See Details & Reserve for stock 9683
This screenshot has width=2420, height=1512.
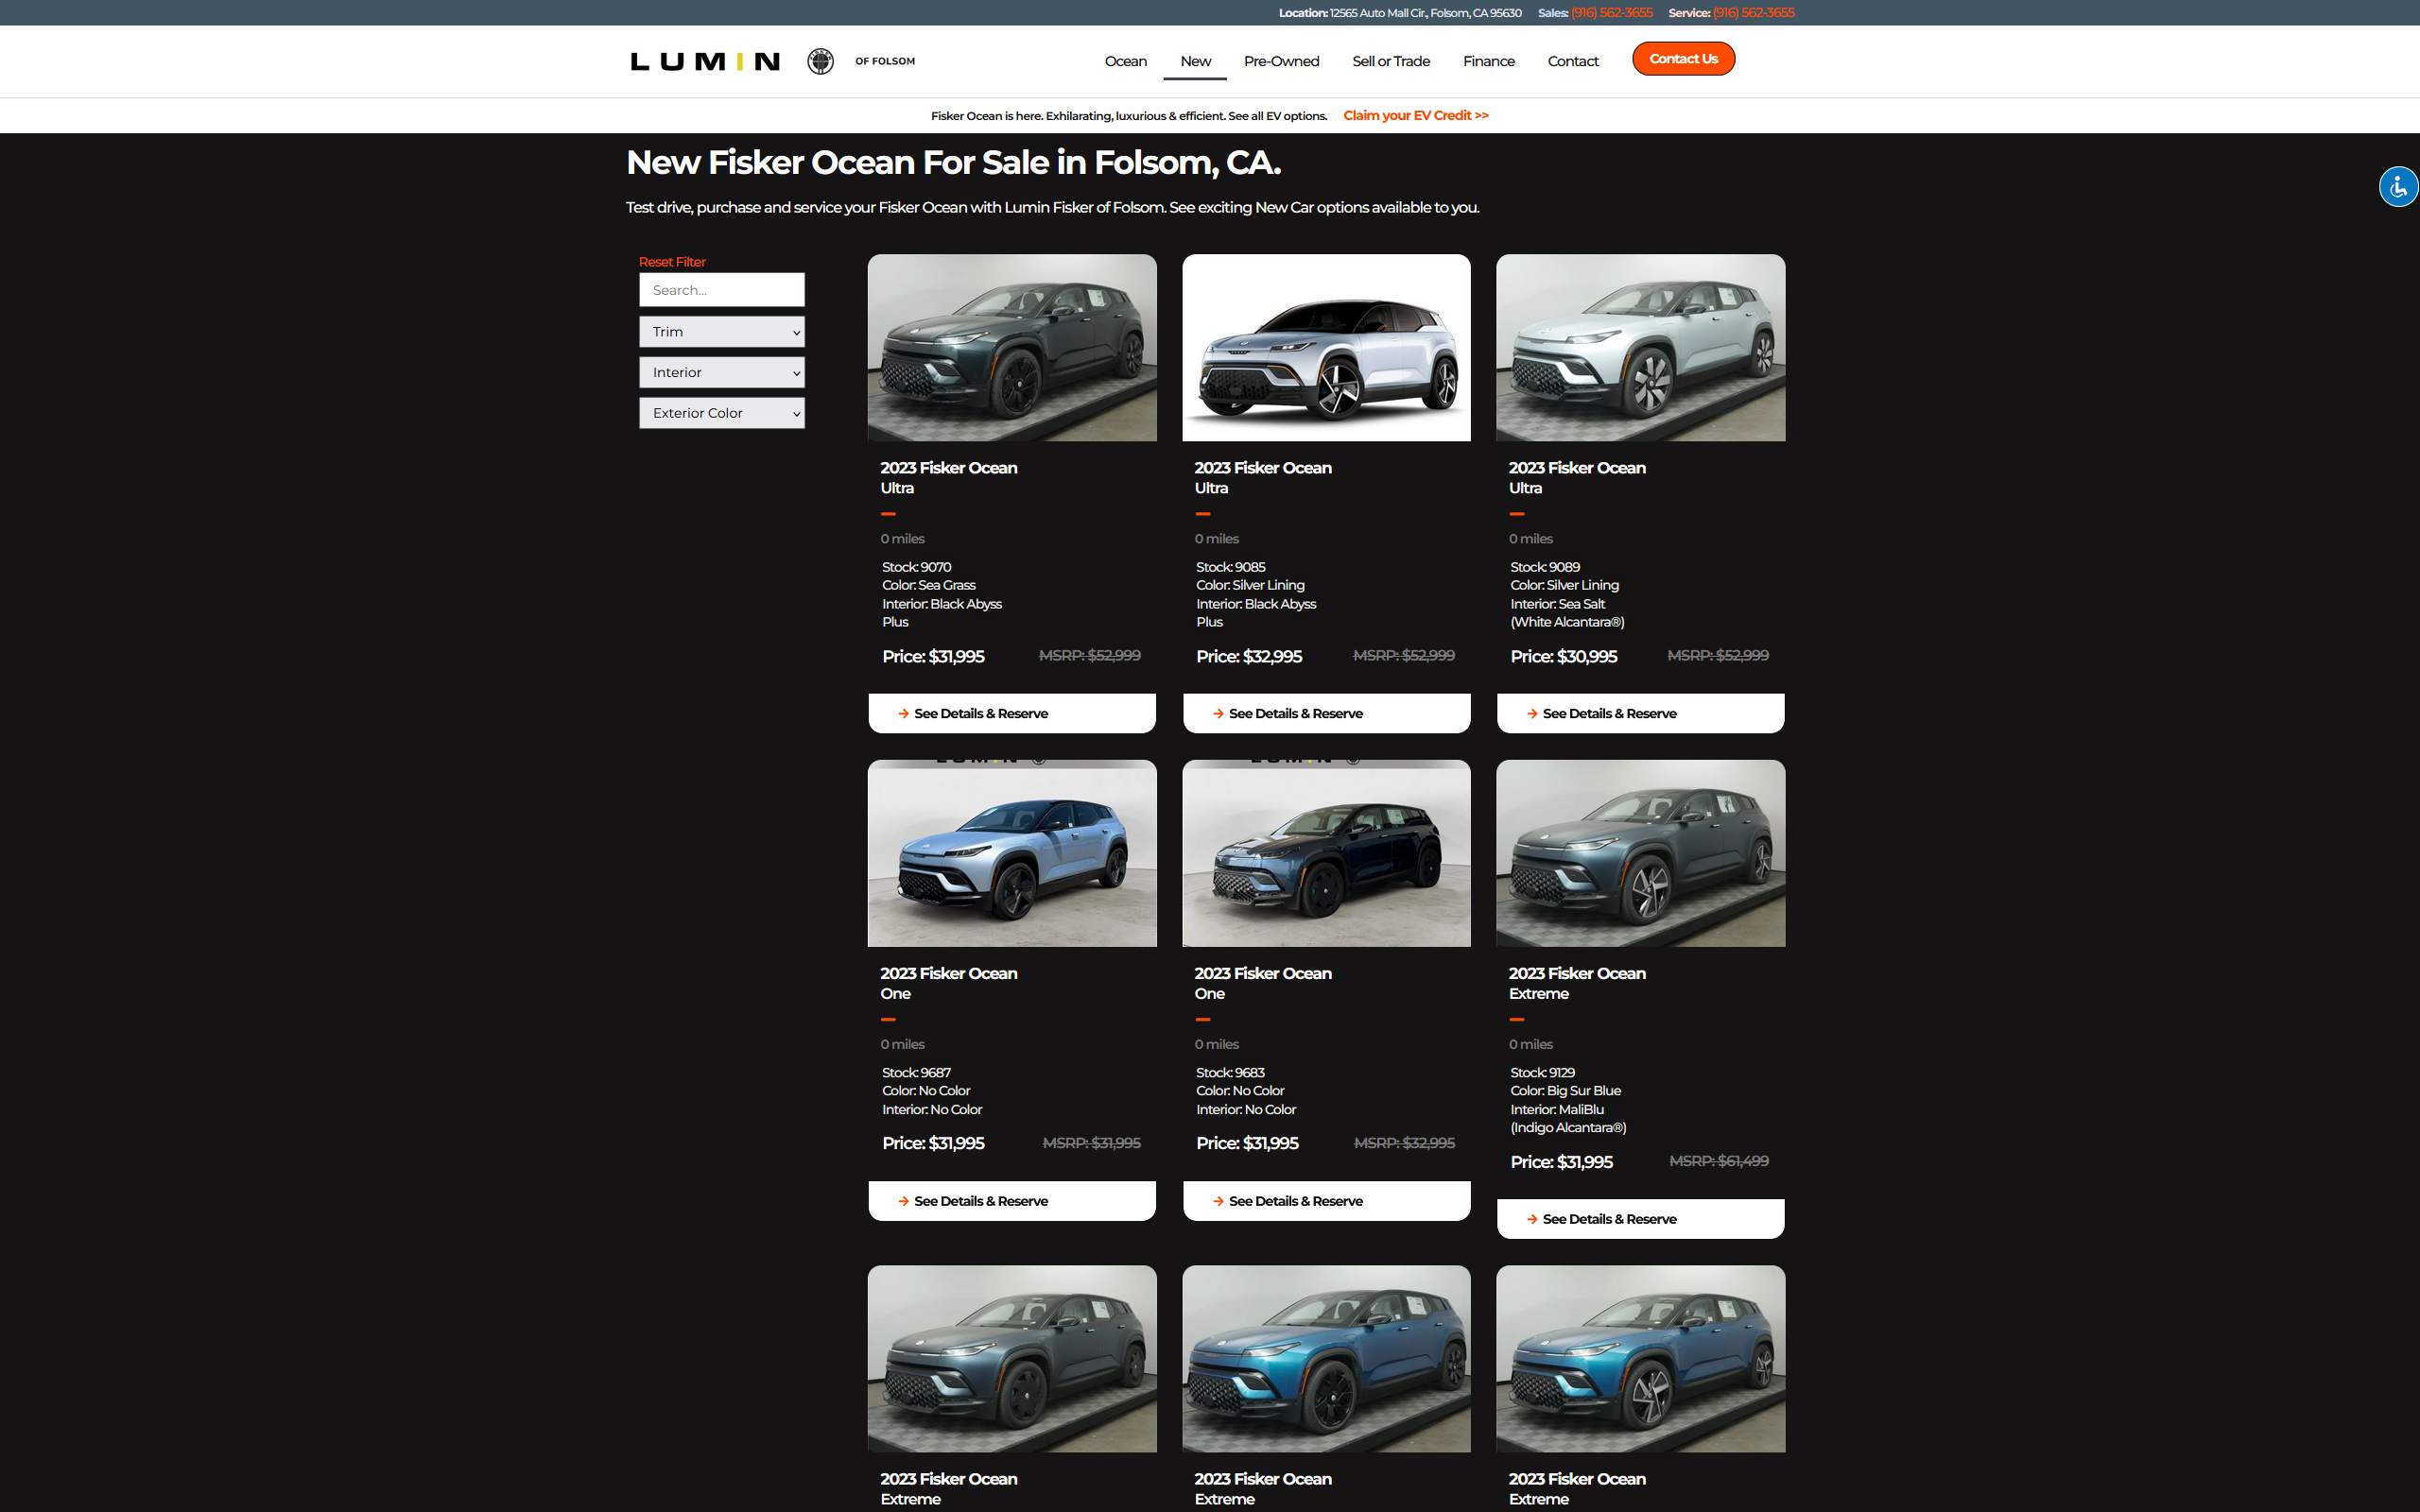[1326, 1201]
